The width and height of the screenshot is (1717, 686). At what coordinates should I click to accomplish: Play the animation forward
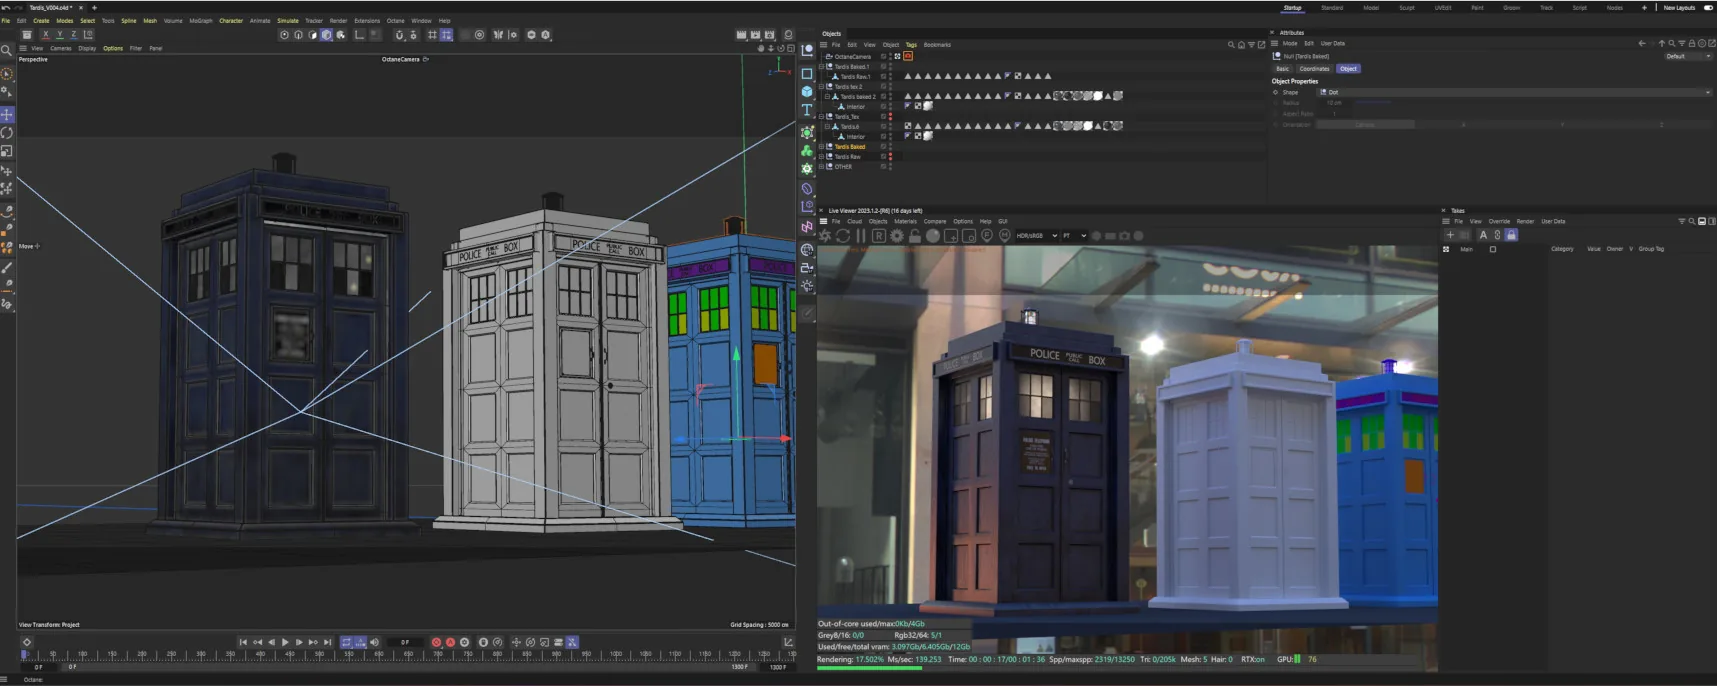click(x=285, y=642)
